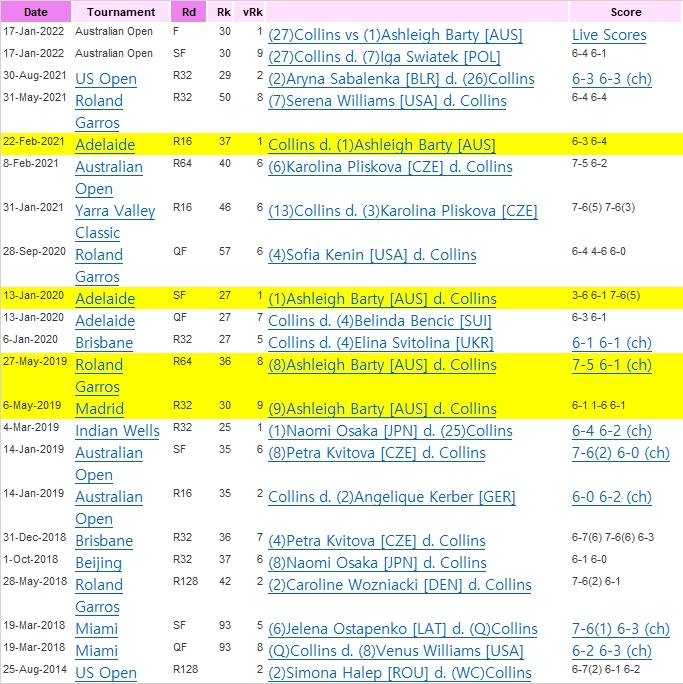Open Collins d. Angelique Kerber match link

click(x=392, y=497)
